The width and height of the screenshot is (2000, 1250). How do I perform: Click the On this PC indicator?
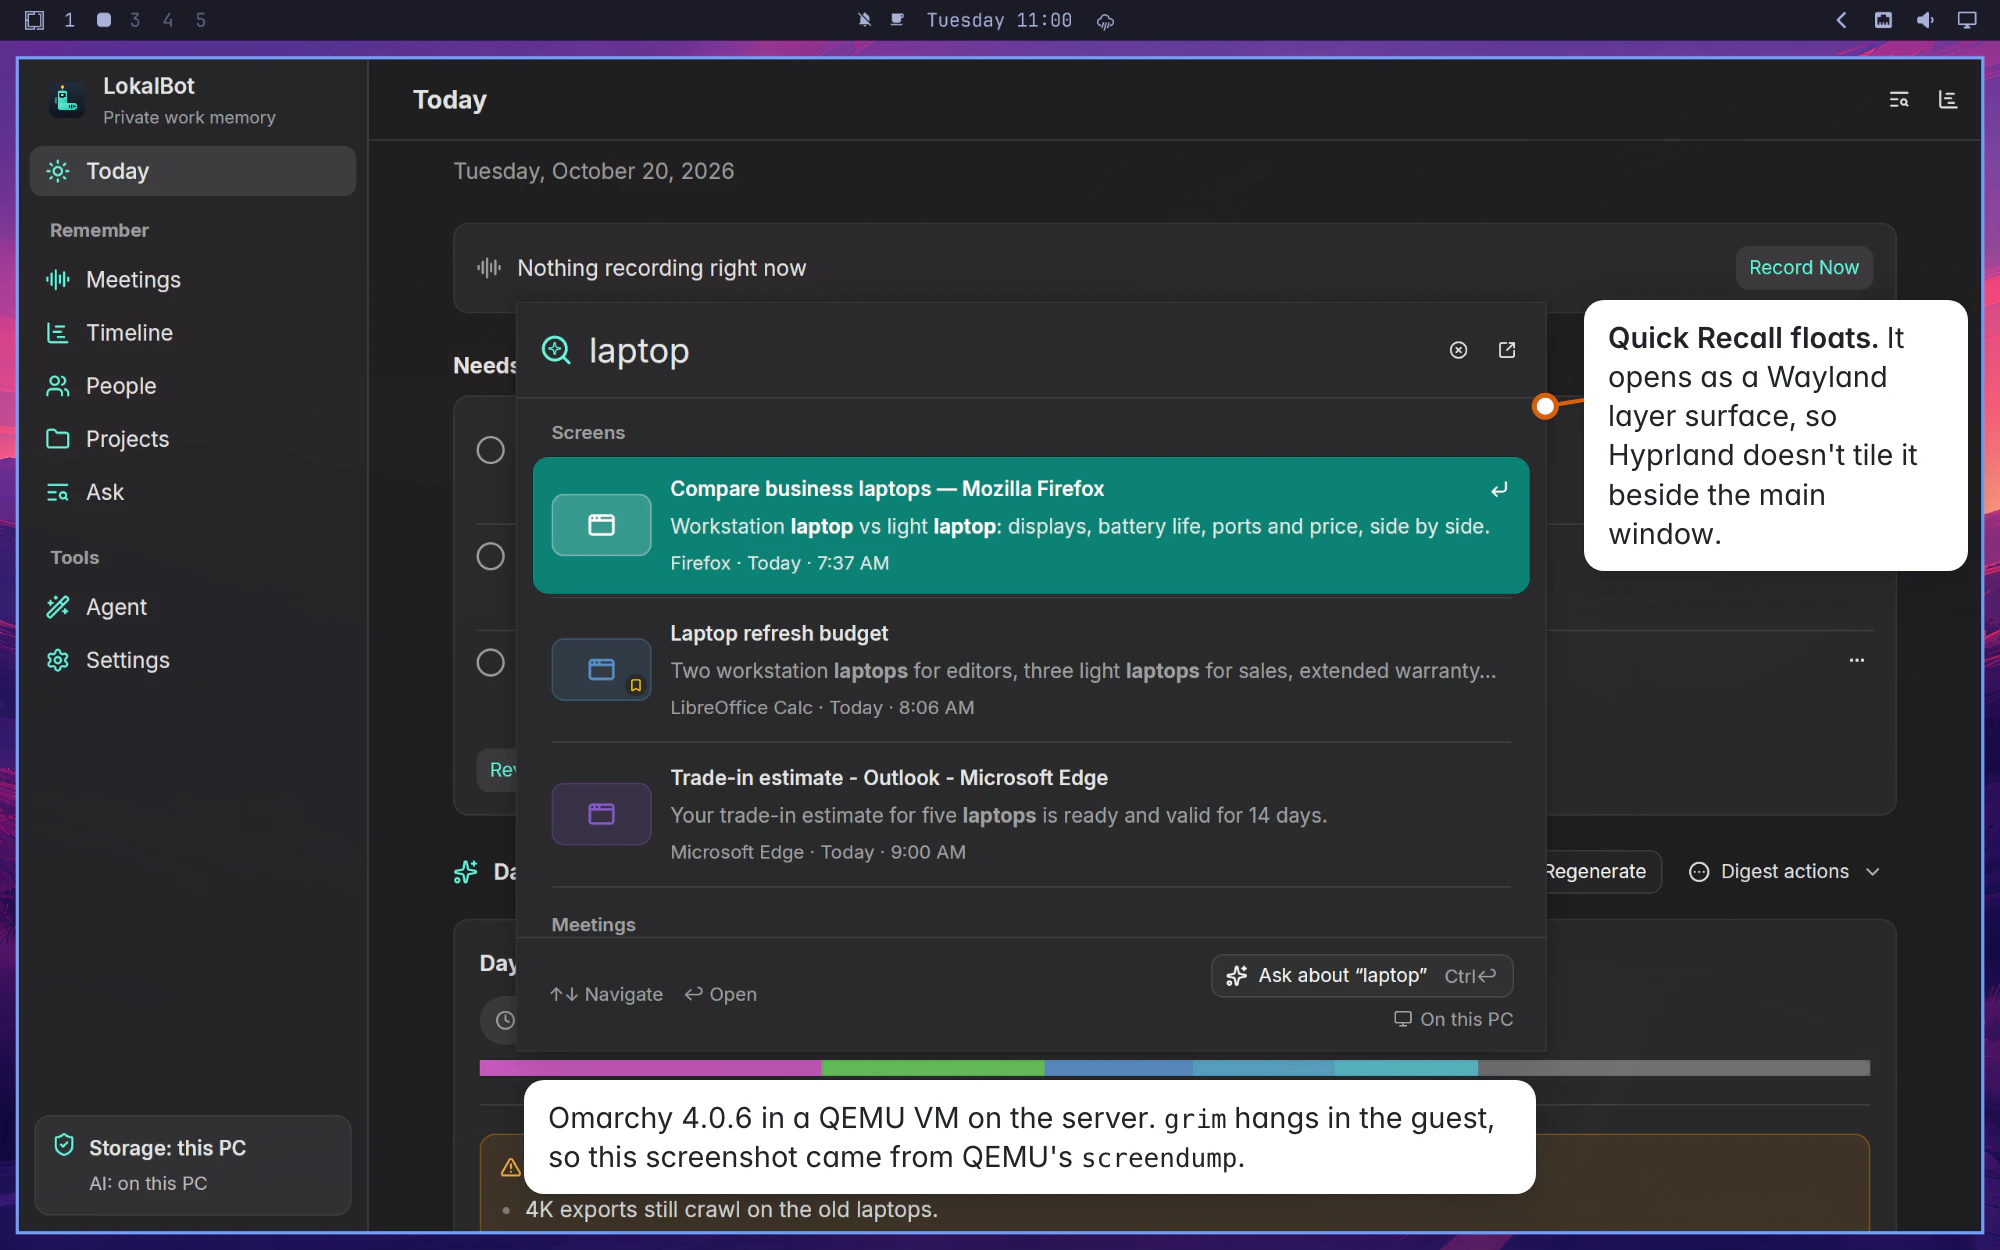1453,1019
